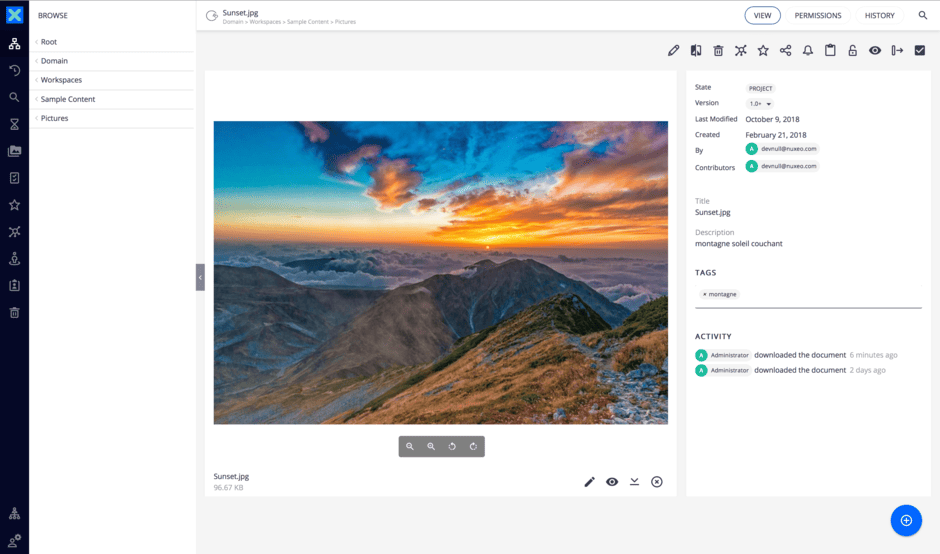Image resolution: width=940 pixels, height=554 pixels.
Task: Click devnull@nuxeo.com chip beside By
Action: (782, 149)
